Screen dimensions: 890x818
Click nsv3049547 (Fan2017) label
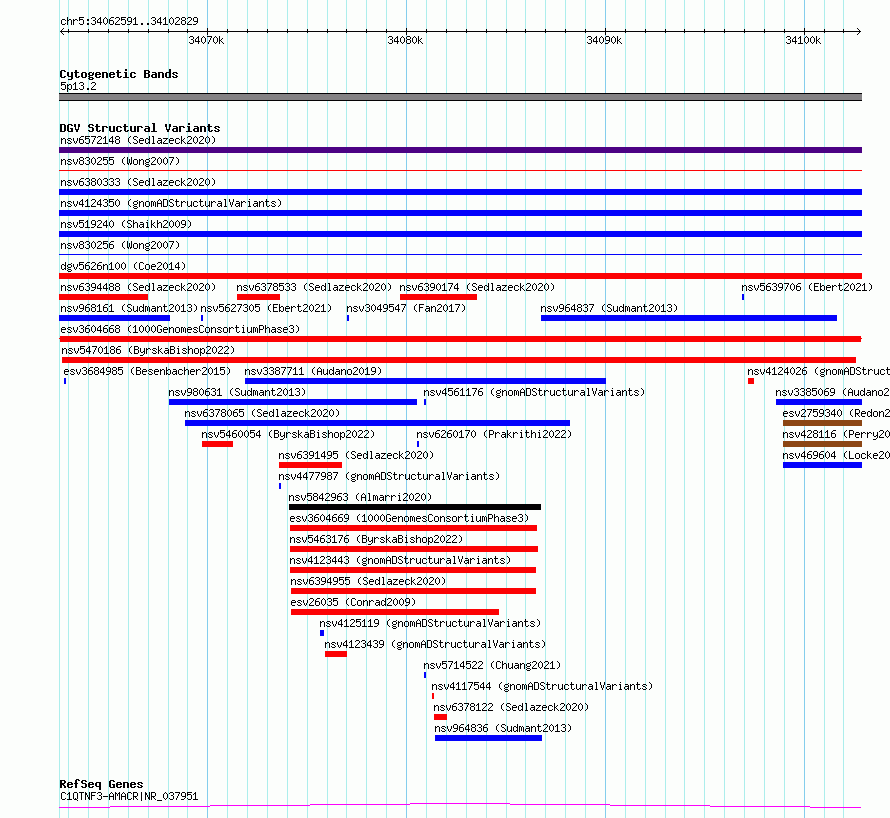(x=406, y=308)
